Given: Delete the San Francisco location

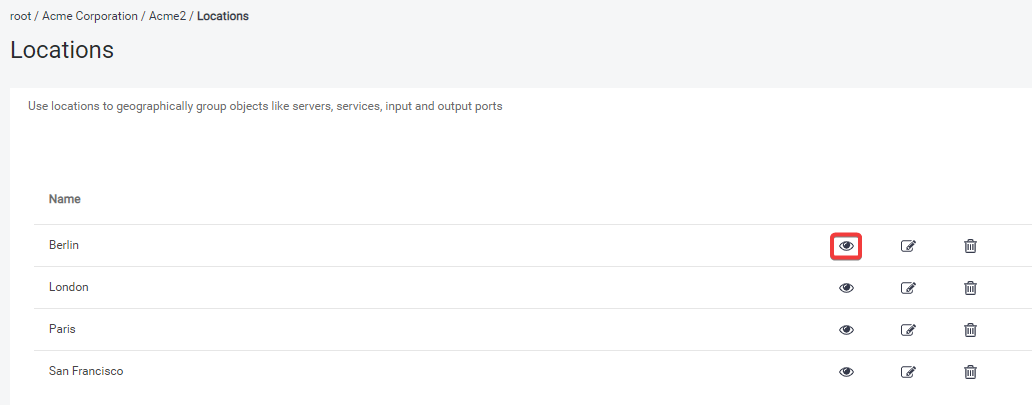Looking at the screenshot, I should [x=970, y=372].
